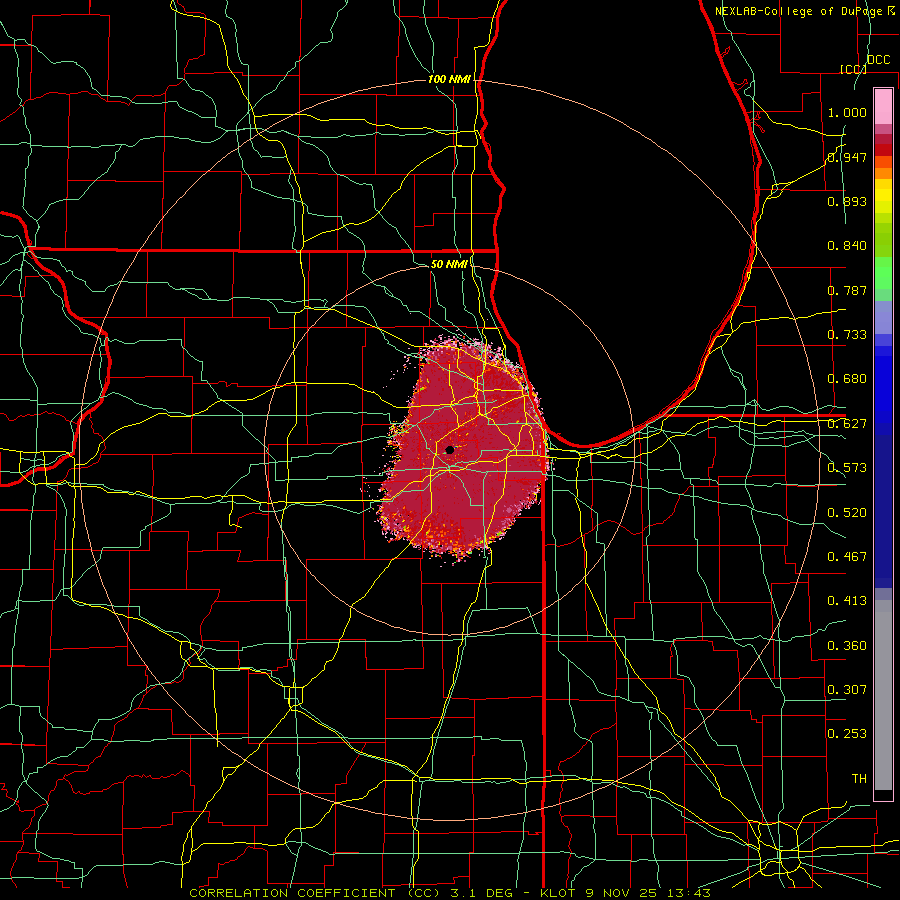The height and width of the screenshot is (900, 900).
Task: Select the 0.627 legend value
Action: (847, 424)
